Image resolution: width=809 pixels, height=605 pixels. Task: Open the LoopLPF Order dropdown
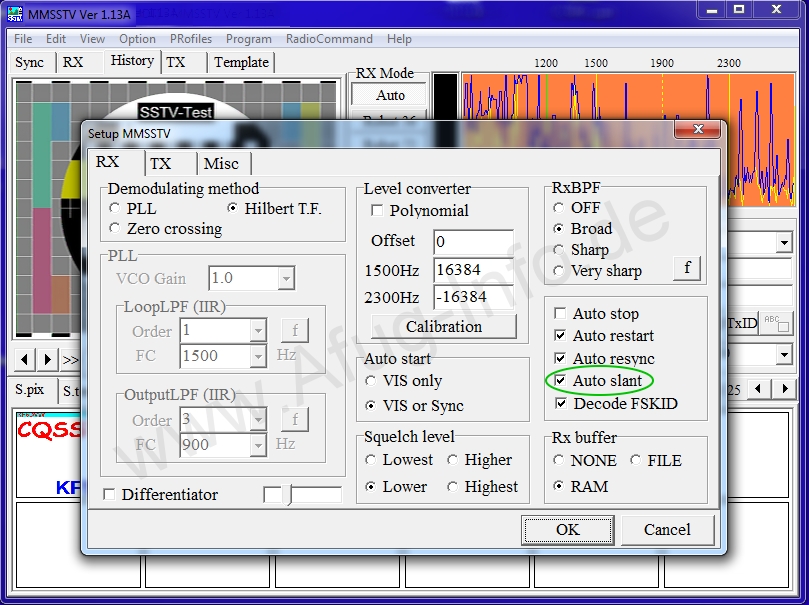point(258,331)
